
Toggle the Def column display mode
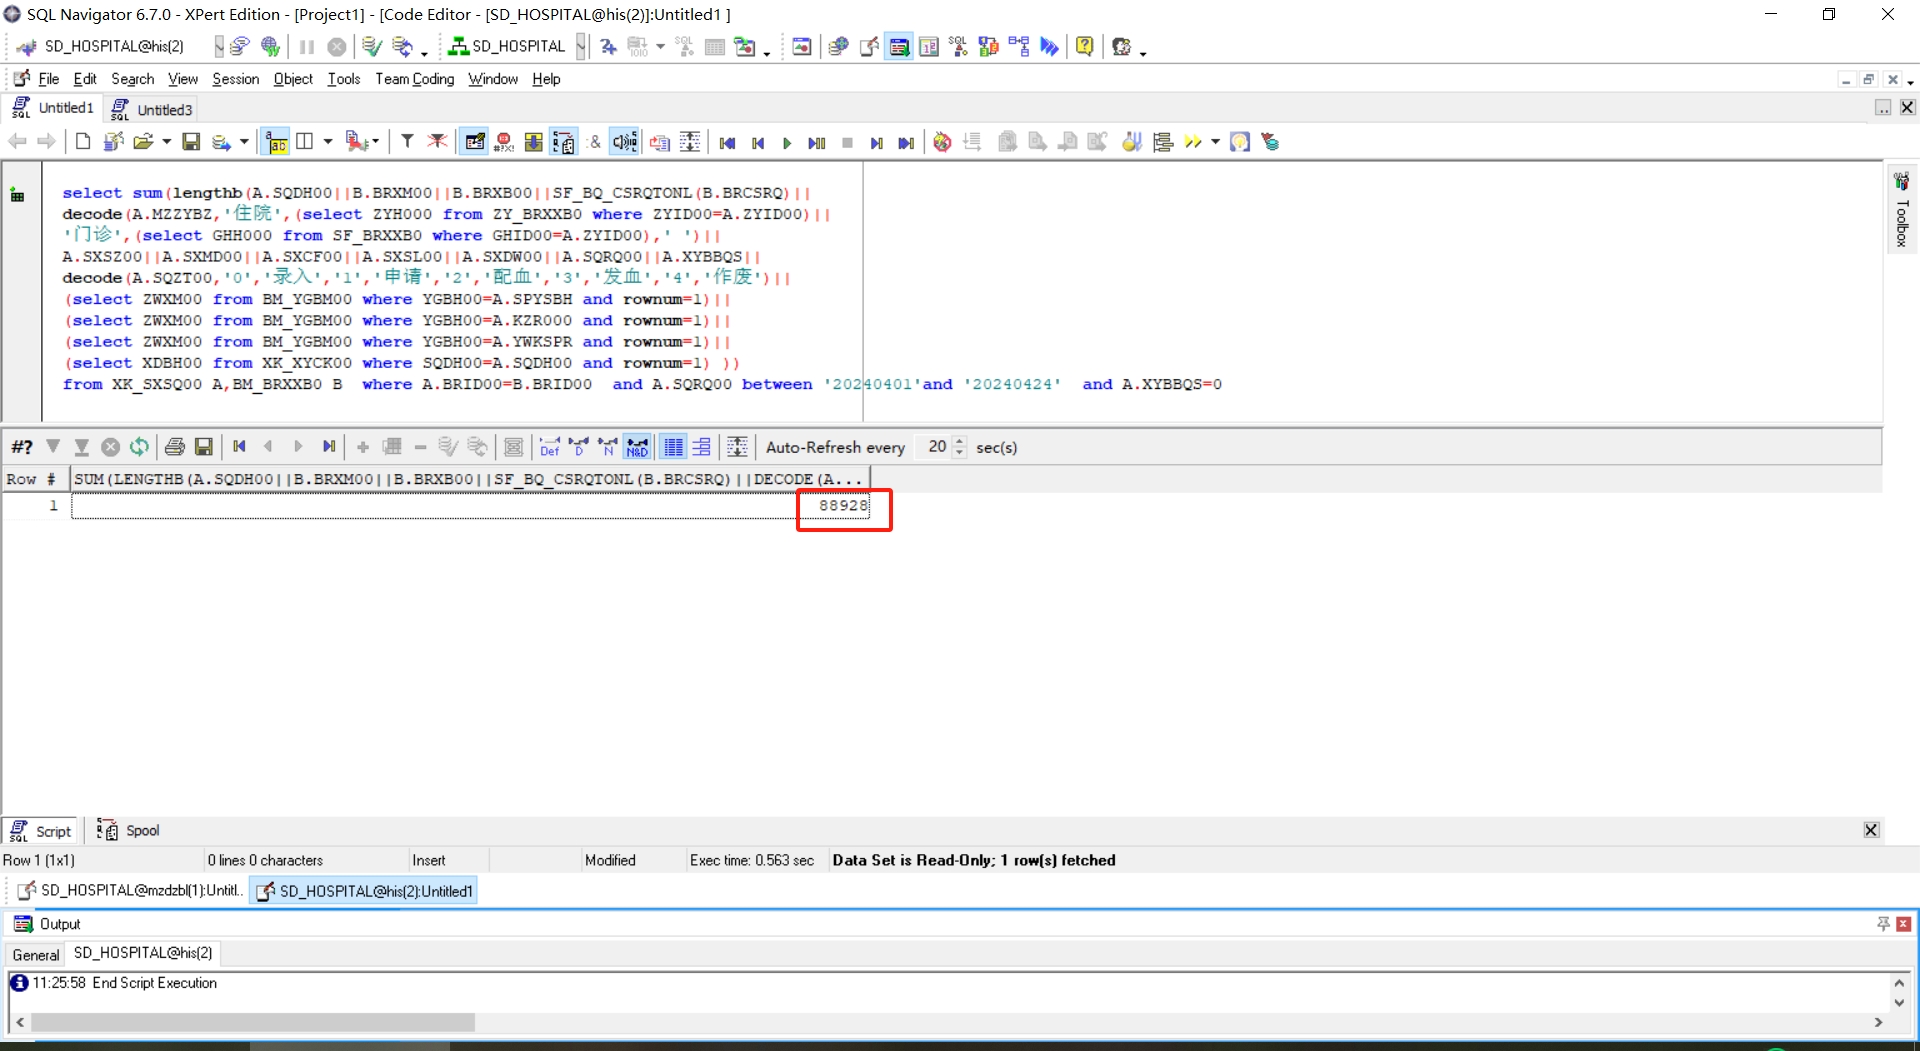tap(549, 447)
